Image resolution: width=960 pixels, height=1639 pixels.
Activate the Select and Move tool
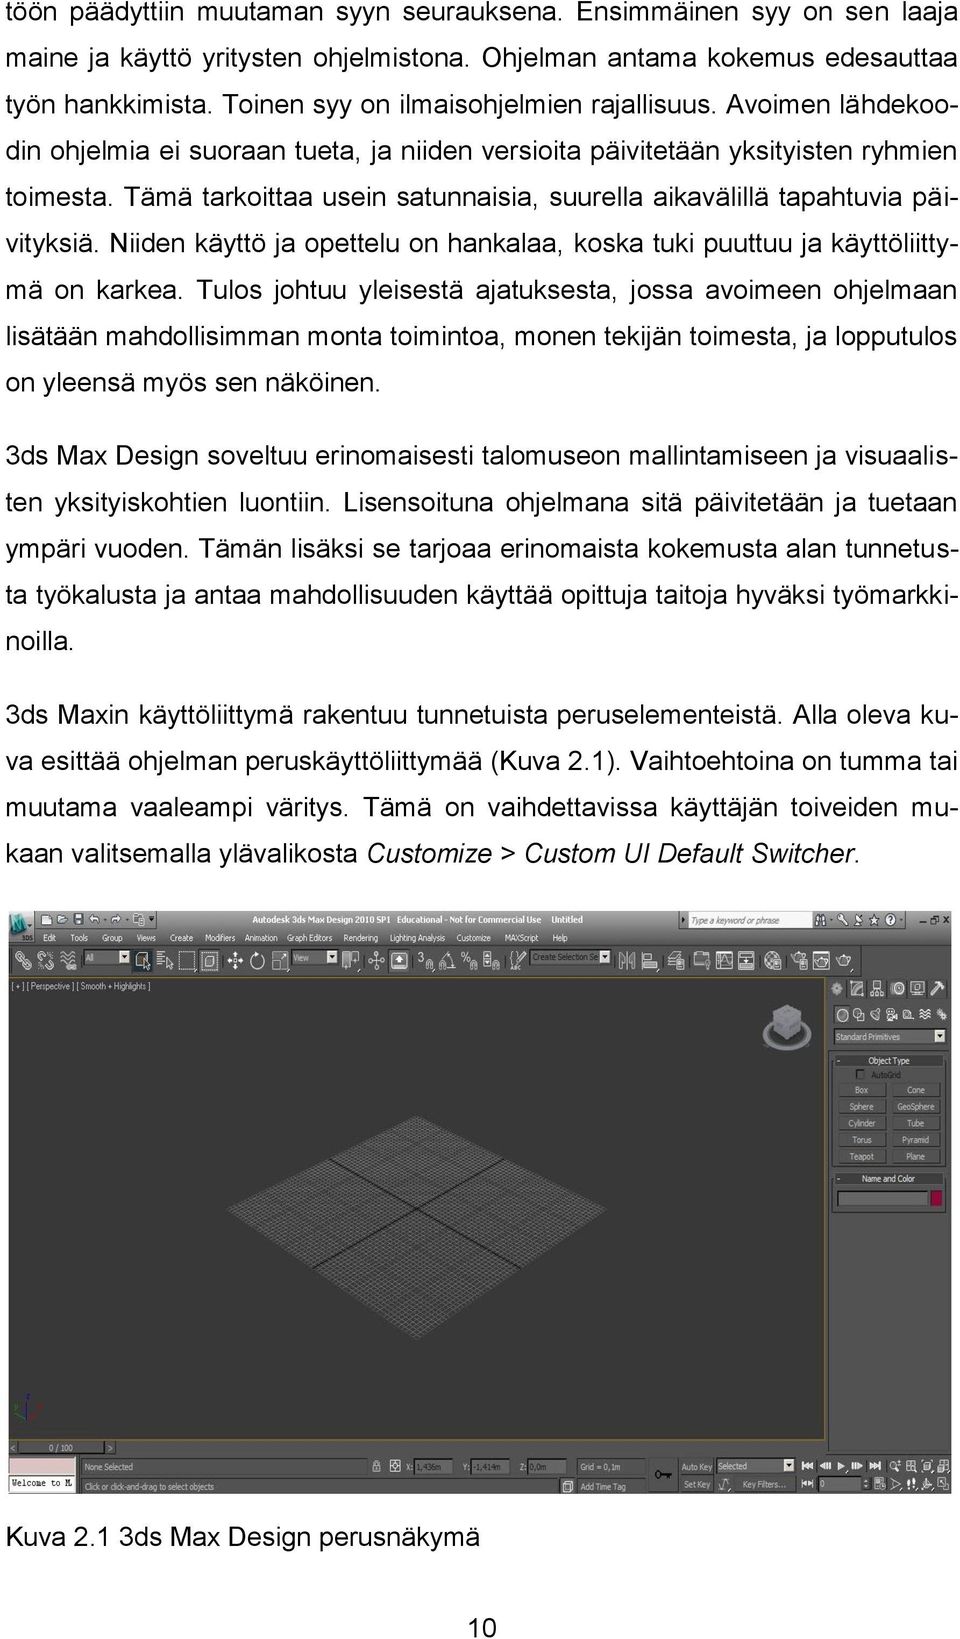click(x=234, y=961)
